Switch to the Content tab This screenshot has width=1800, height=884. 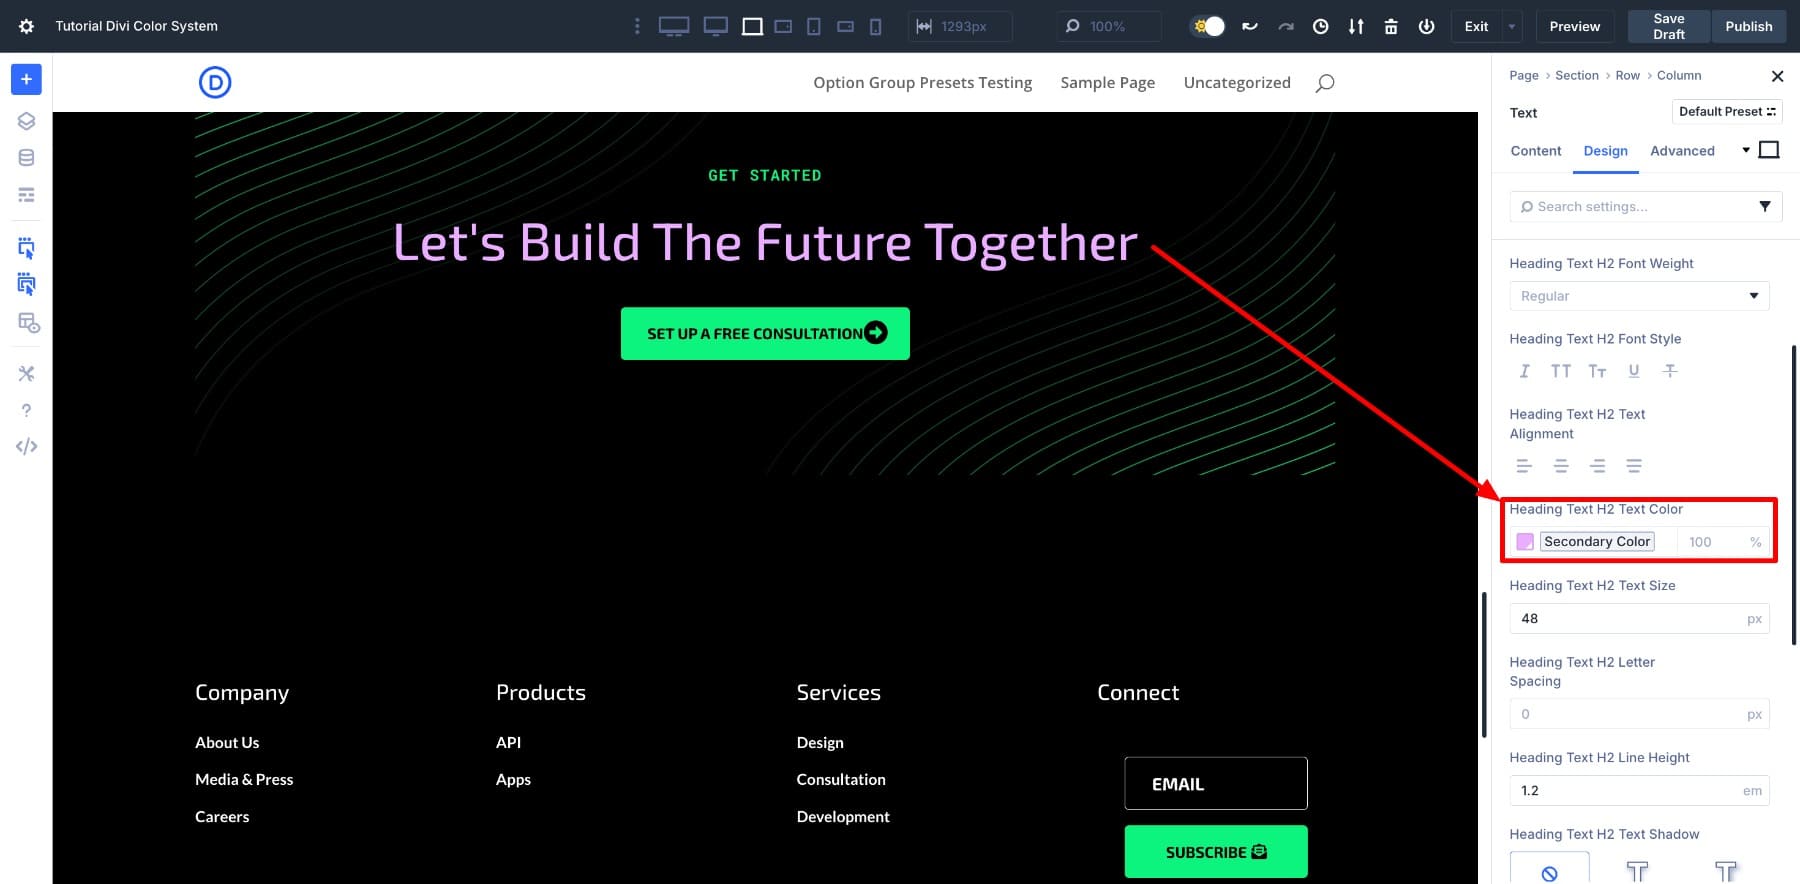click(1535, 151)
